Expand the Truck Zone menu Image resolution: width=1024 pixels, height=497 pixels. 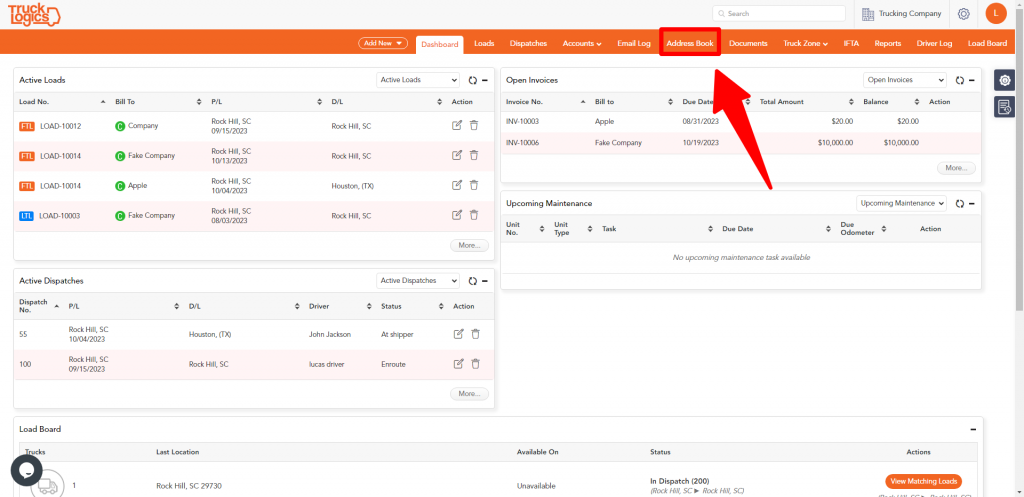[806, 44]
